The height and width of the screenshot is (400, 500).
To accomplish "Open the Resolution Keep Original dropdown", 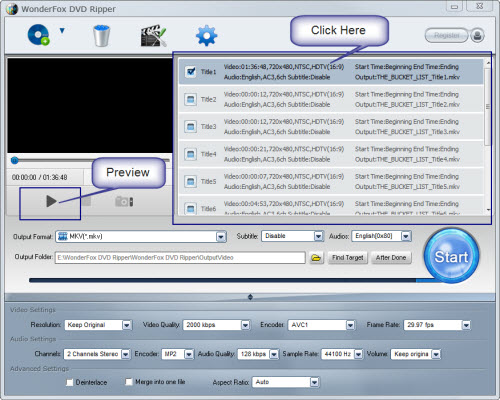I will [126, 325].
